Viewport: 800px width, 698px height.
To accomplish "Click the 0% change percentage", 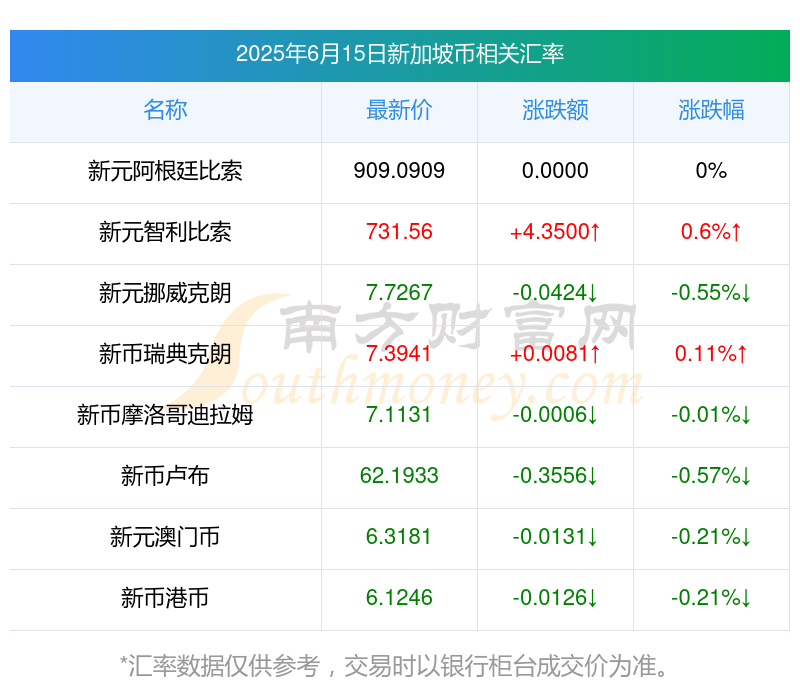I will [x=711, y=170].
